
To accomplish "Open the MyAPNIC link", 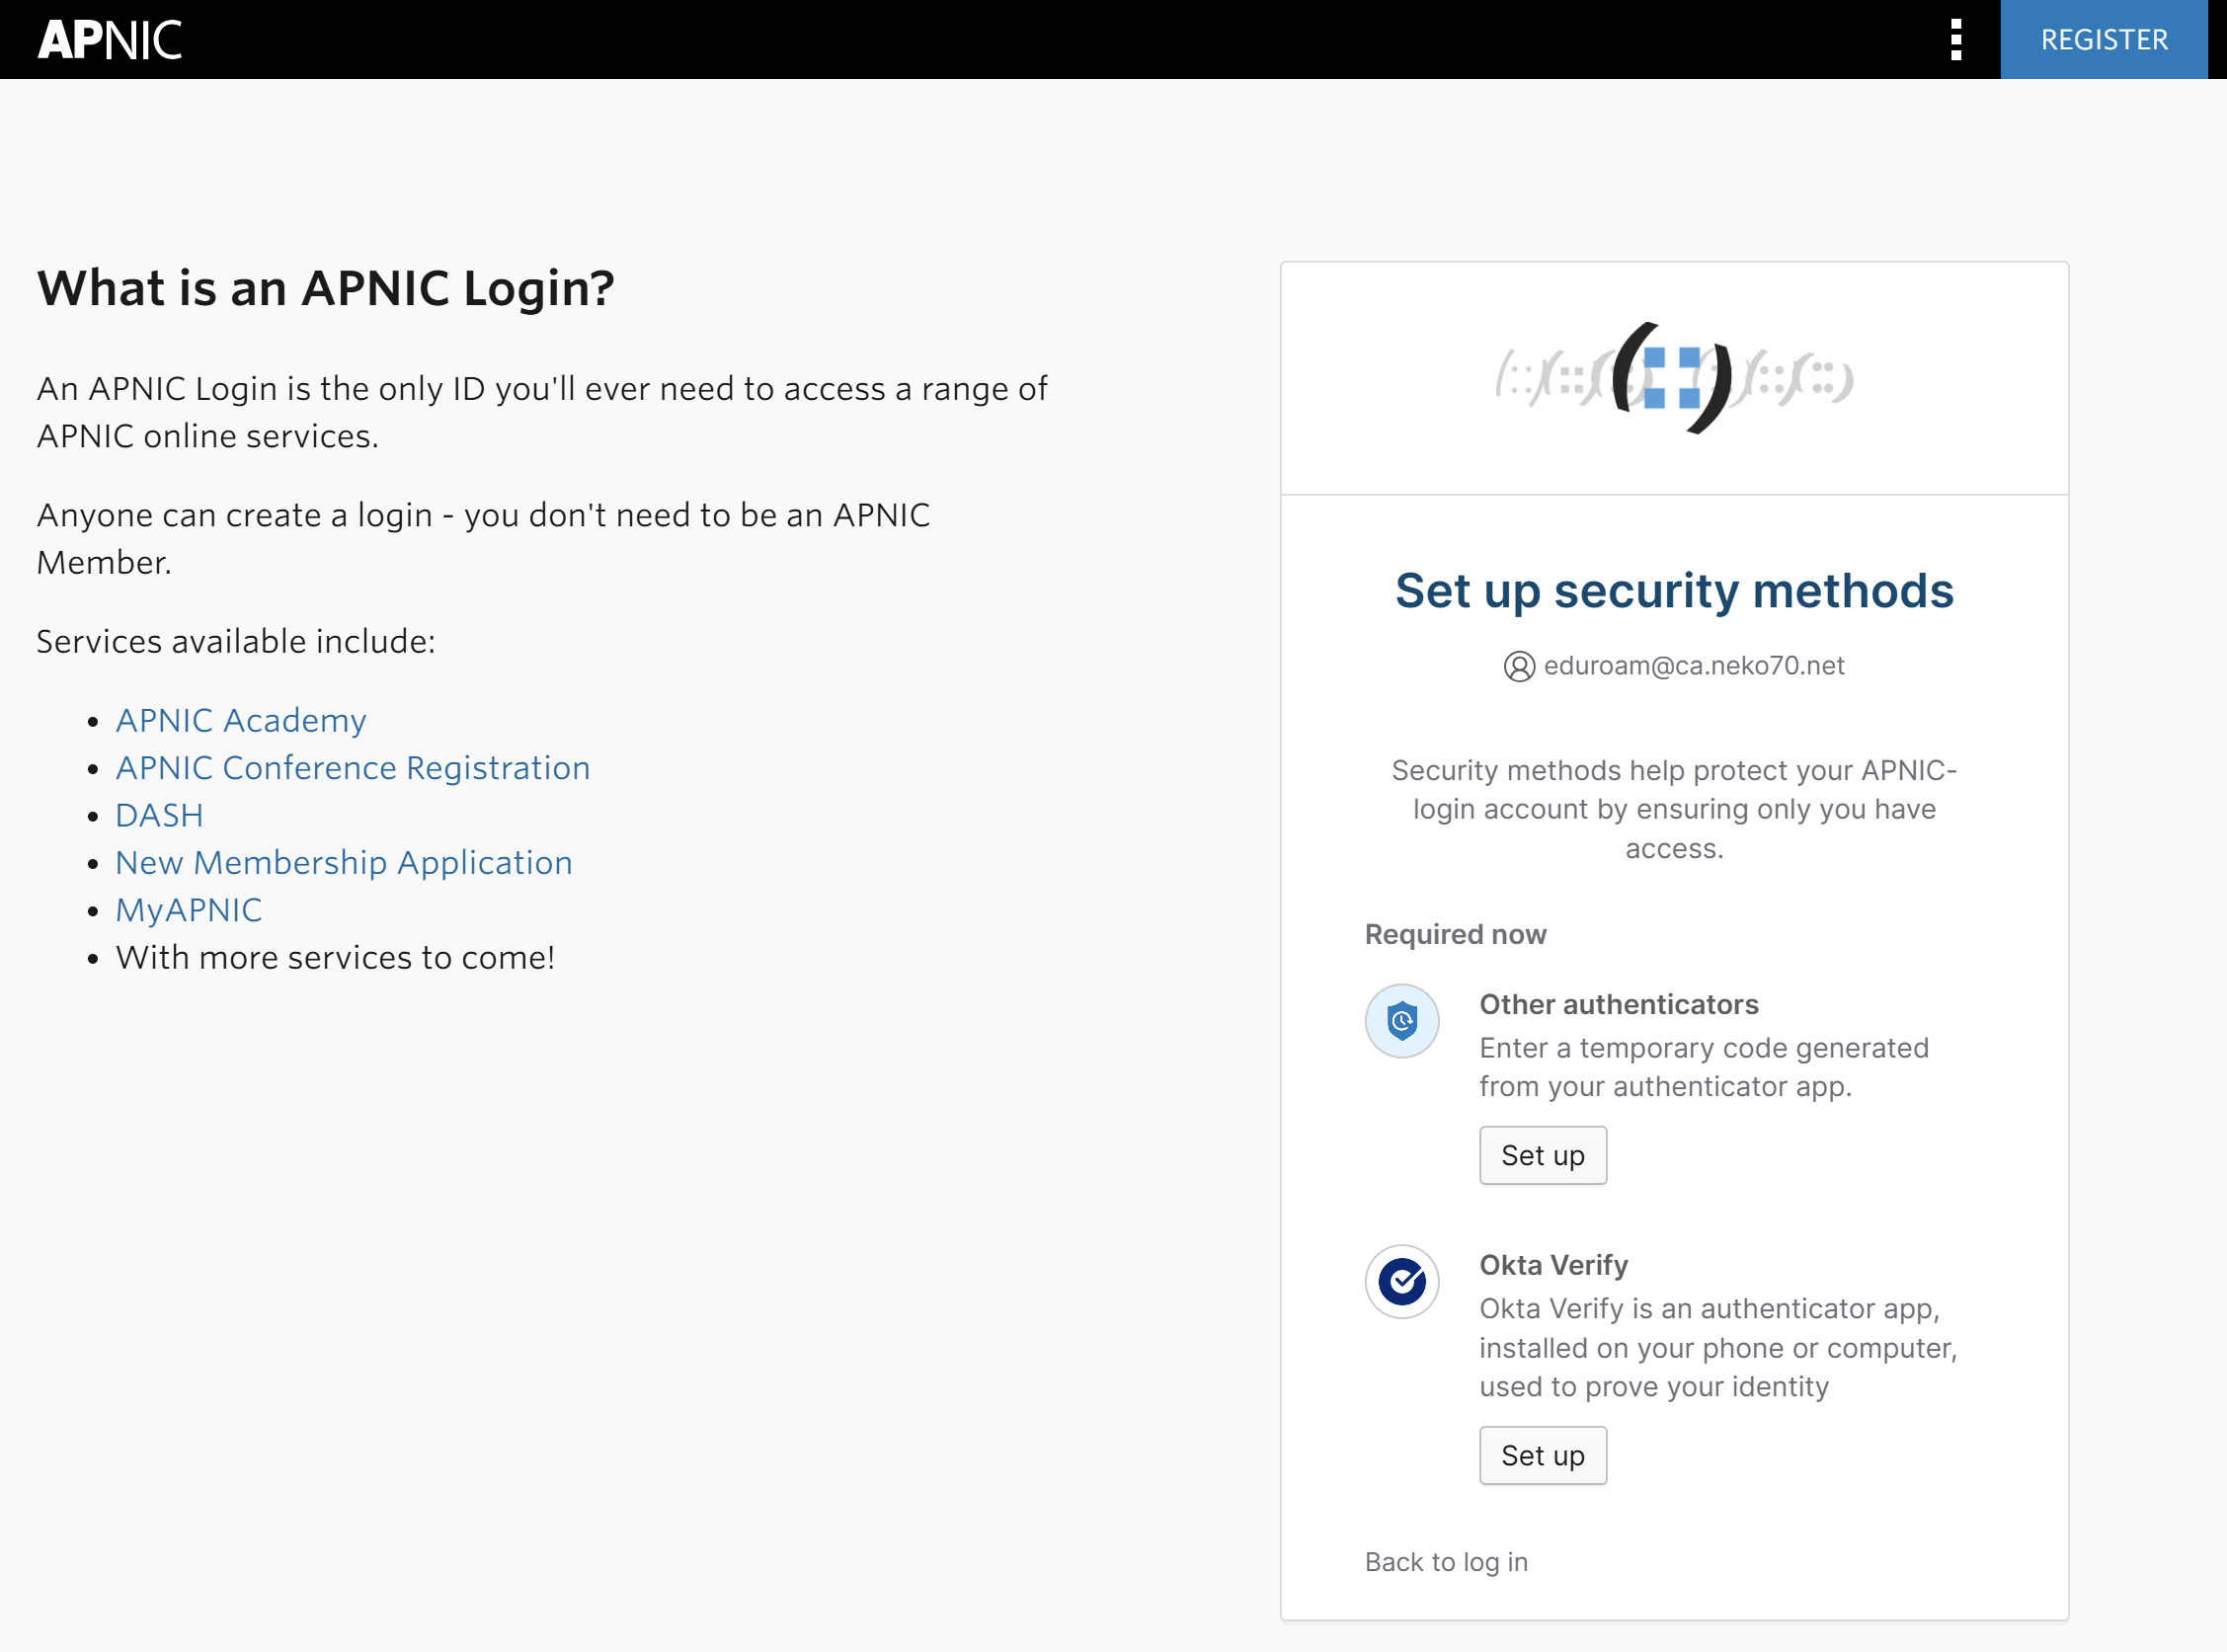I will [x=188, y=909].
